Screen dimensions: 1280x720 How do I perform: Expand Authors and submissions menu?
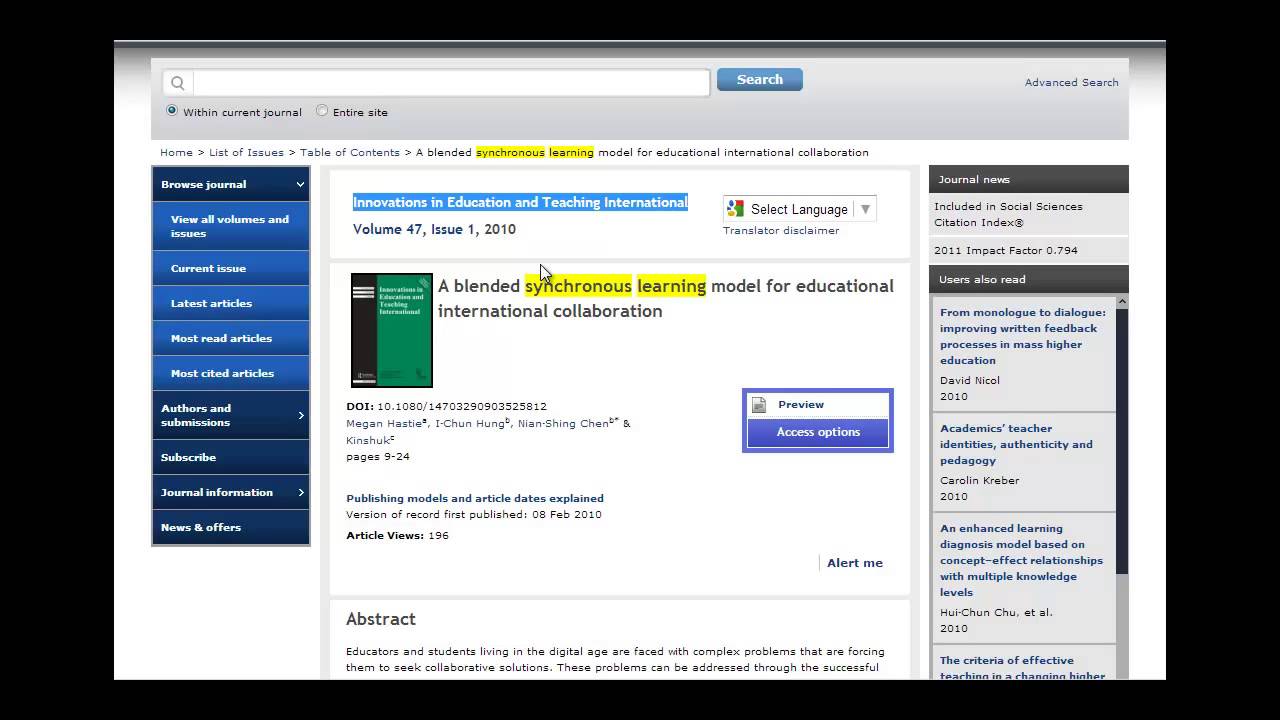[x=231, y=415]
